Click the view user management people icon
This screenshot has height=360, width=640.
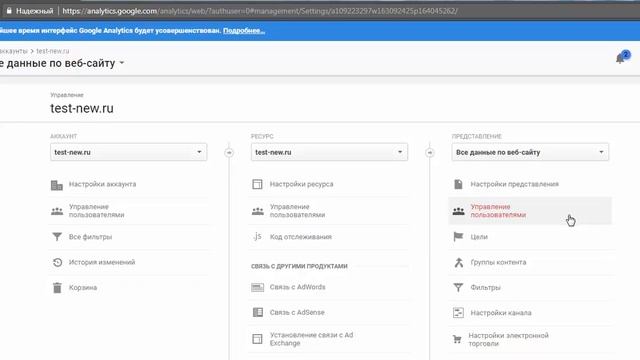coord(458,211)
